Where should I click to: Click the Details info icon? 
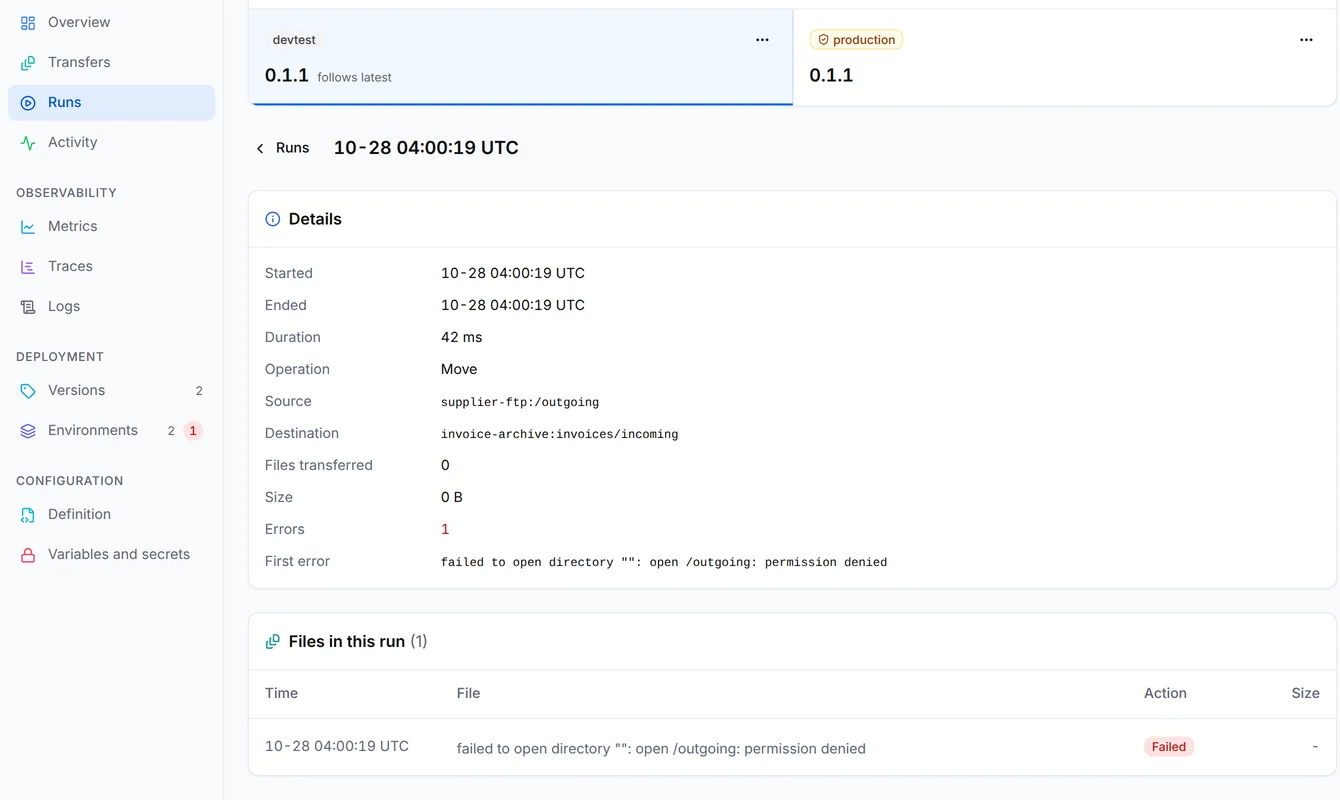tap(272, 219)
